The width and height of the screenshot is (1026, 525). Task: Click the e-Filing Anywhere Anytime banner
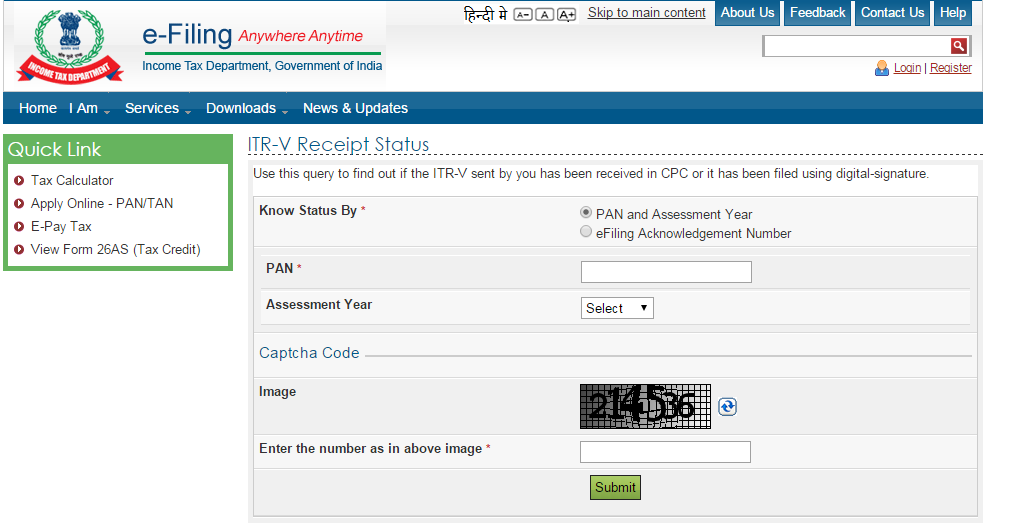click(262, 46)
